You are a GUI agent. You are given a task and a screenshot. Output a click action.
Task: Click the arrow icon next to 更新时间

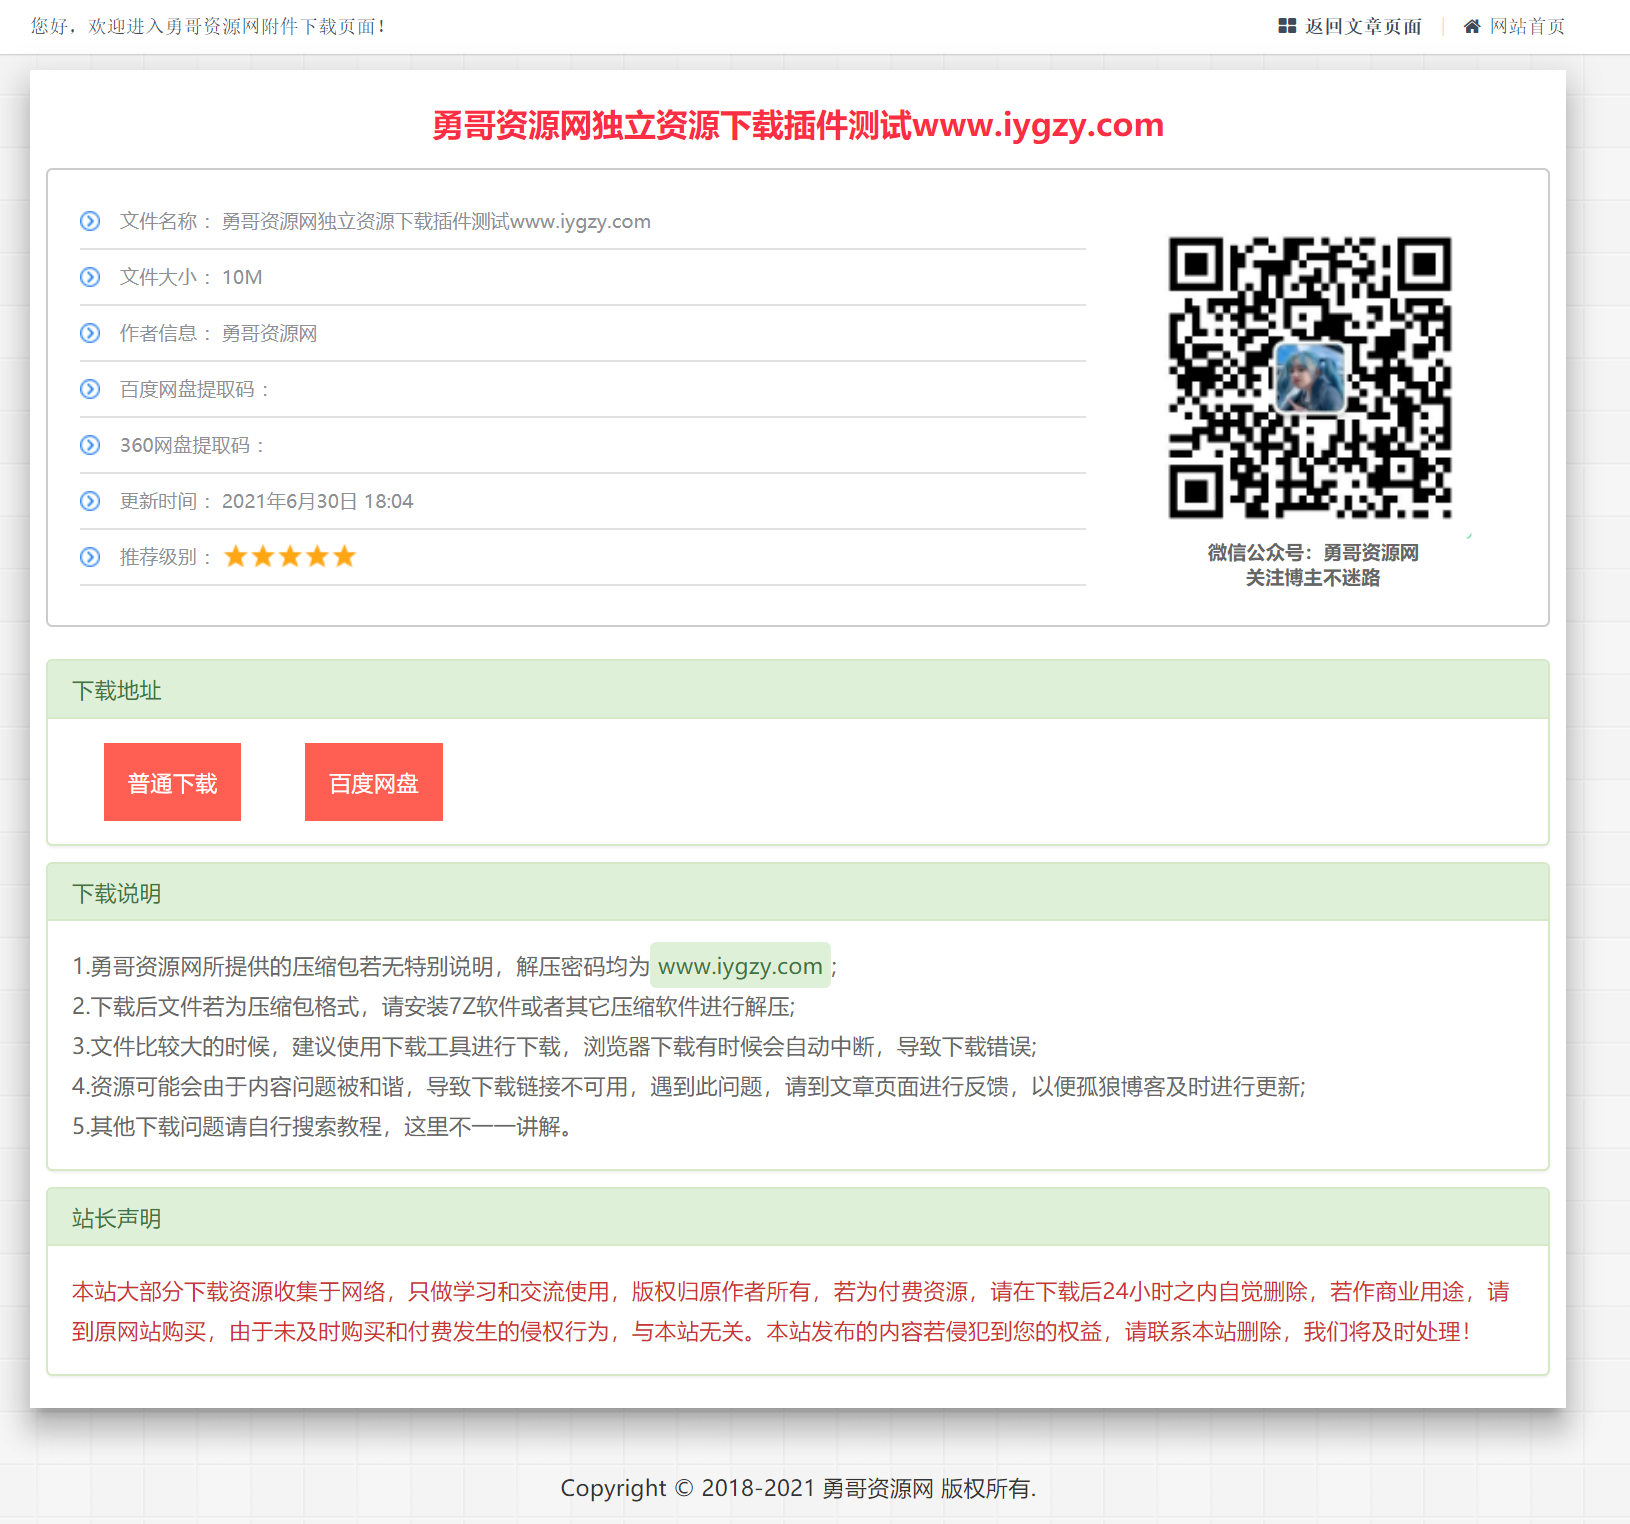(x=90, y=501)
